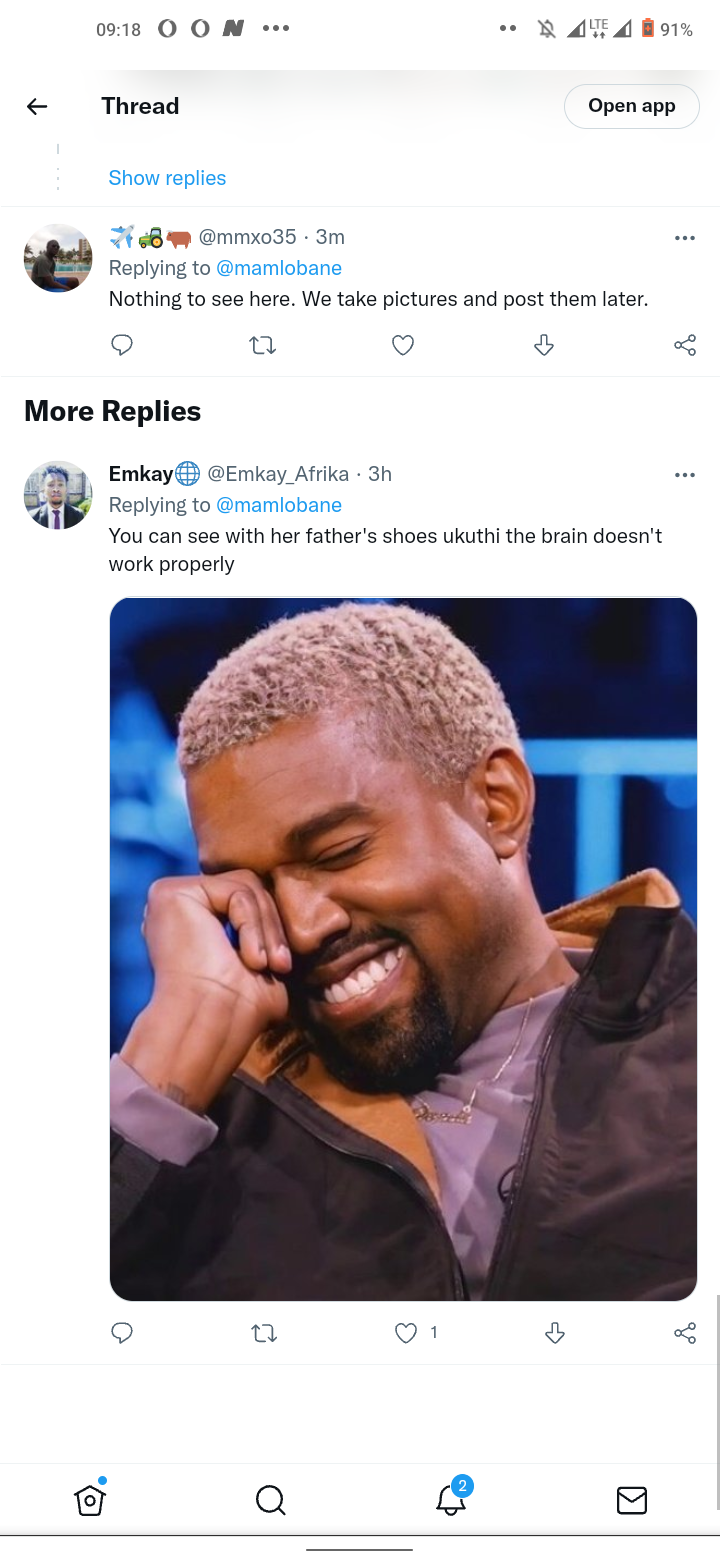The width and height of the screenshot is (720, 1560).
Task: Share Emkay's tweet
Action: point(685,1332)
